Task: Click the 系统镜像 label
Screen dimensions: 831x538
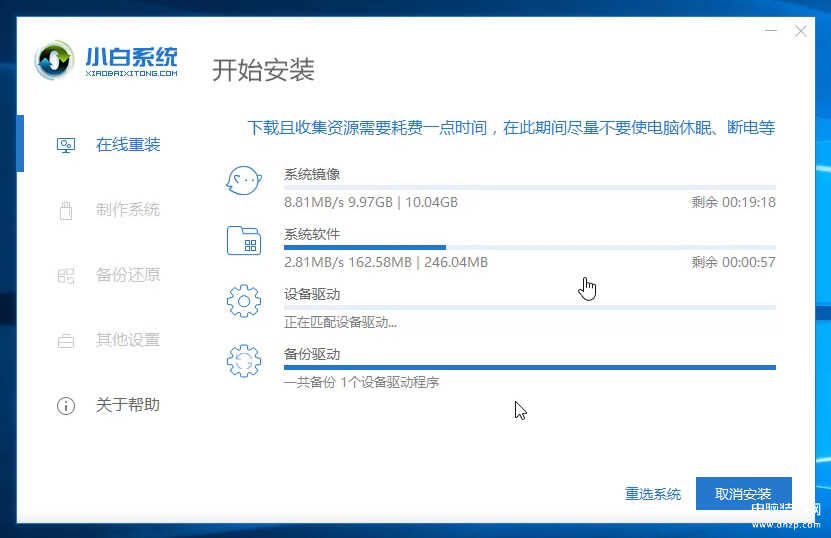Action: [312, 174]
